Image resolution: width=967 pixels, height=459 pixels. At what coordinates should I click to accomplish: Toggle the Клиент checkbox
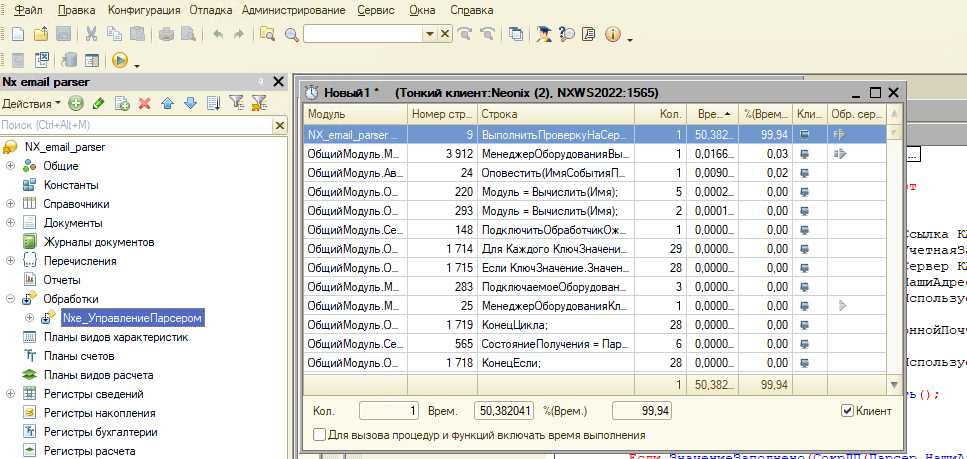847,411
